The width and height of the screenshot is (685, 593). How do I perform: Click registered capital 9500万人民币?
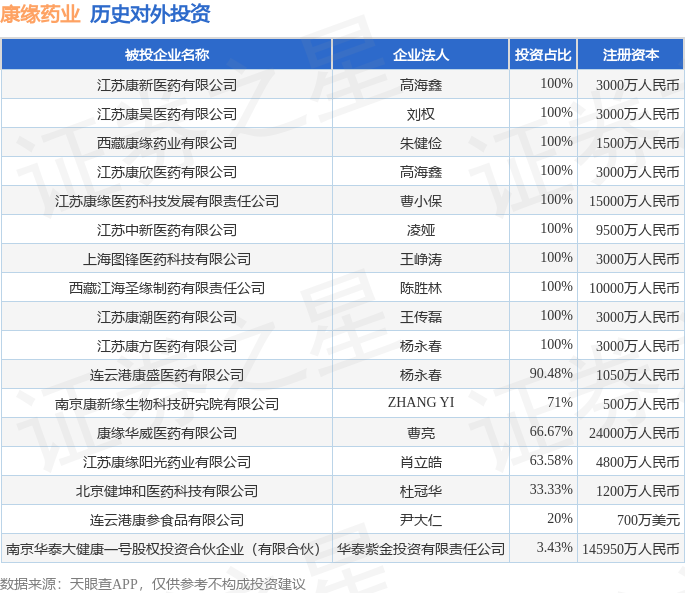(x=637, y=230)
